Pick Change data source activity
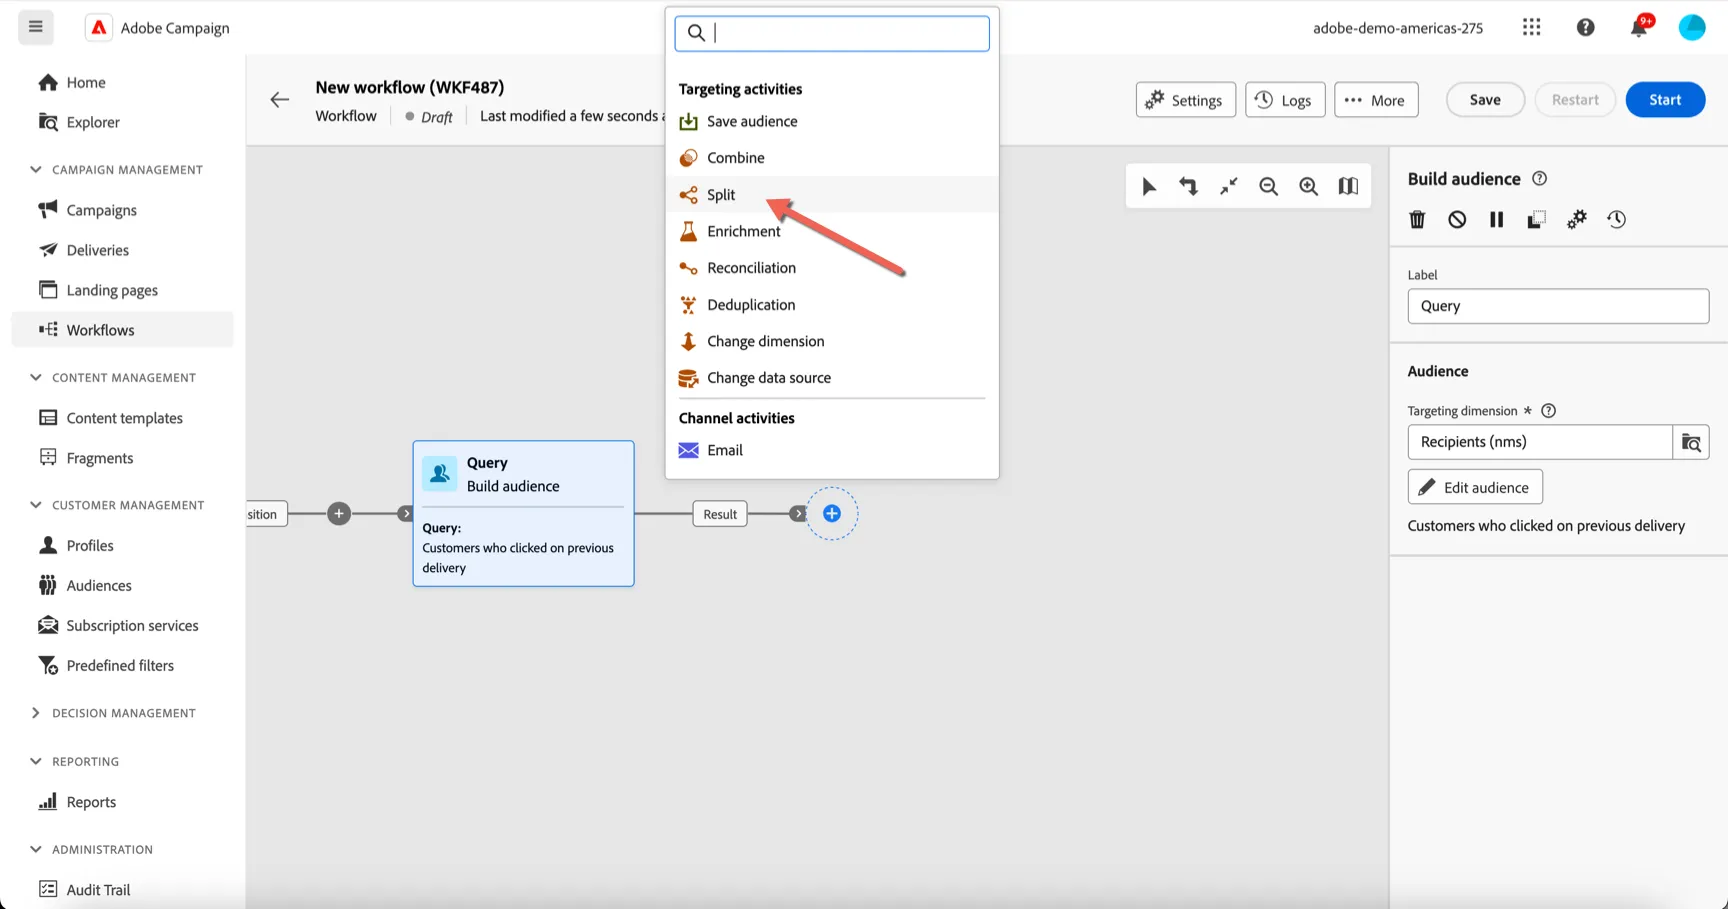The height and width of the screenshot is (909, 1728). click(x=832, y=377)
